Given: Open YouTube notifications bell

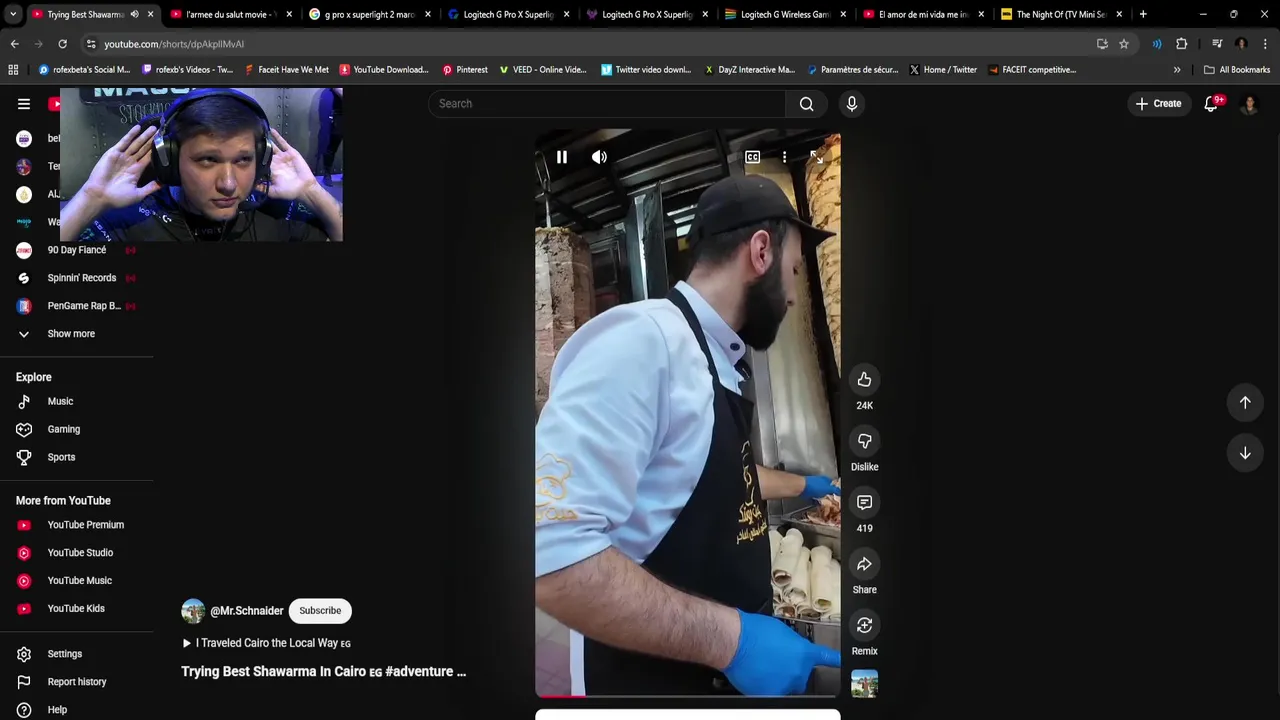Looking at the screenshot, I should [x=1211, y=104].
